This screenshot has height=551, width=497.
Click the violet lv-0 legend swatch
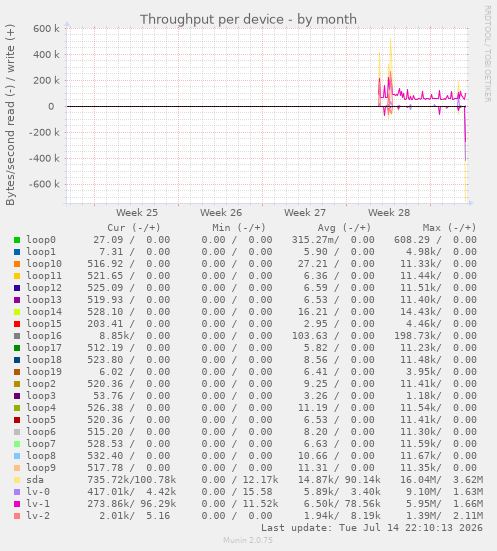coord(17,492)
